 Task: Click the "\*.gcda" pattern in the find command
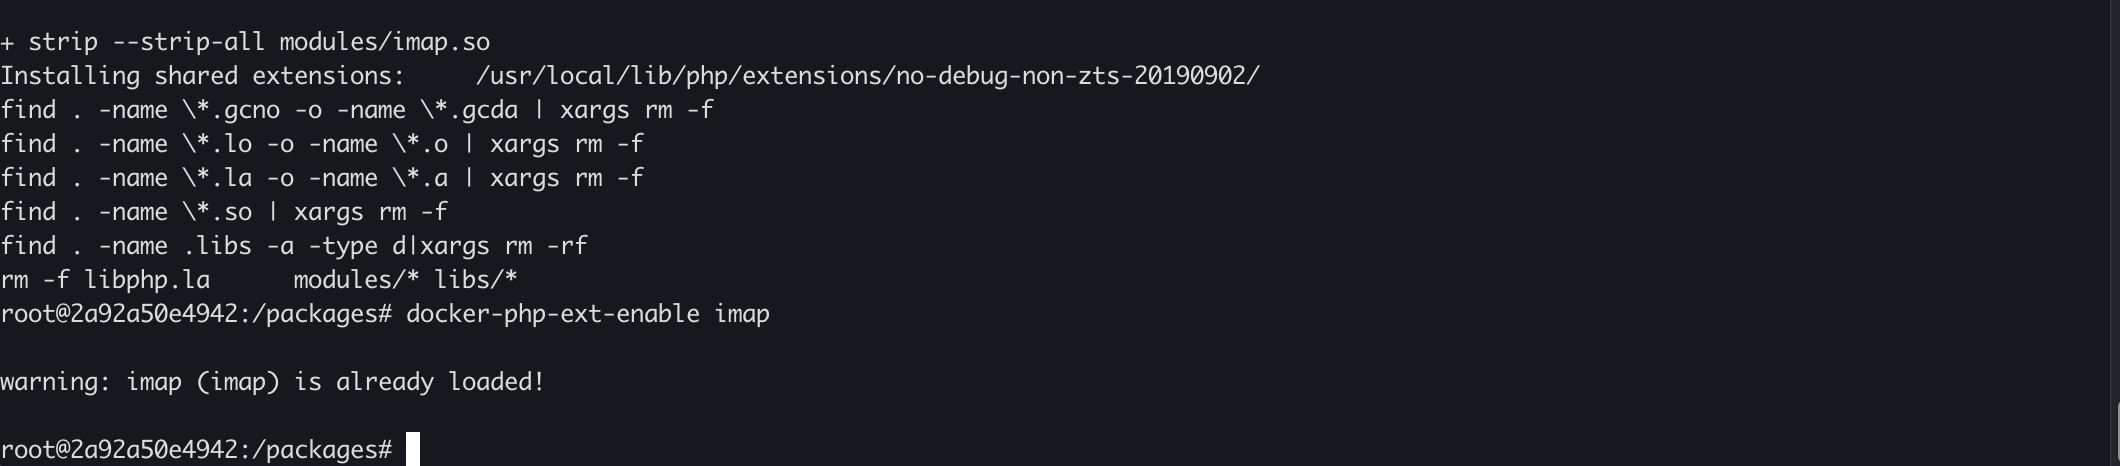(468, 110)
